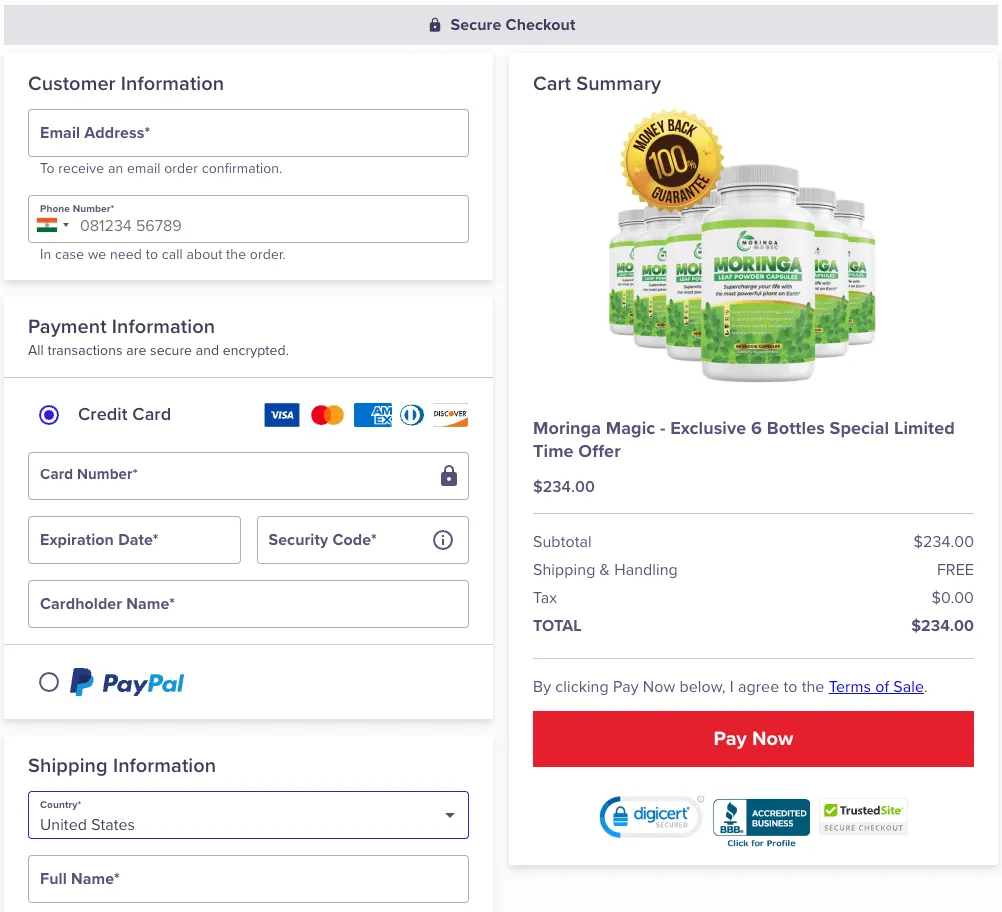Image resolution: width=1002 pixels, height=912 pixels.
Task: Click the info icon beside Security Code
Action: pos(442,540)
